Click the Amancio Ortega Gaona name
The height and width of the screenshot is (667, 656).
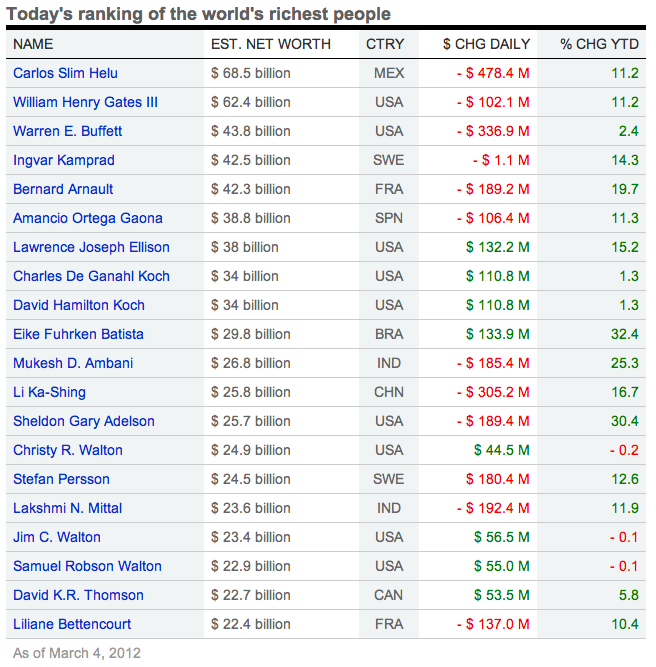[x=87, y=218]
